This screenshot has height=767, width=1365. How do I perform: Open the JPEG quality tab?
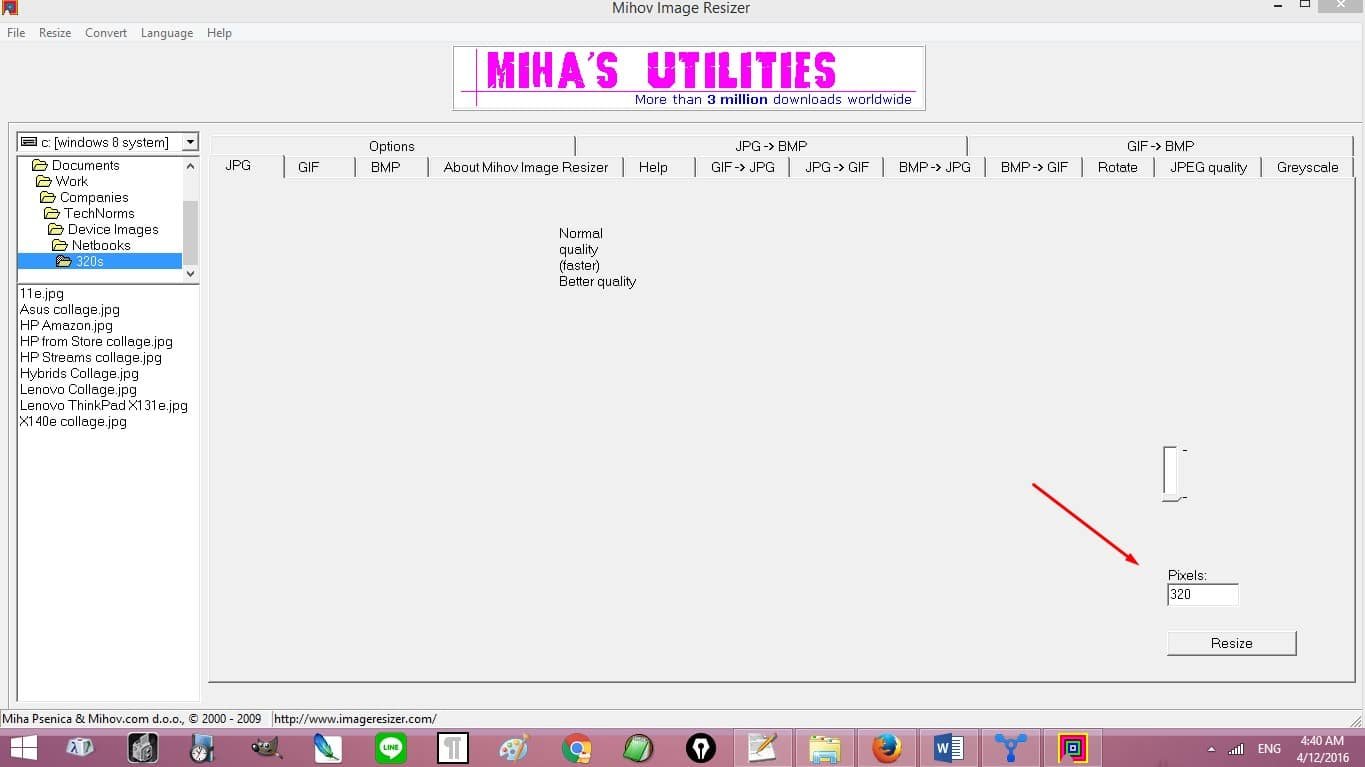pyautogui.click(x=1208, y=167)
